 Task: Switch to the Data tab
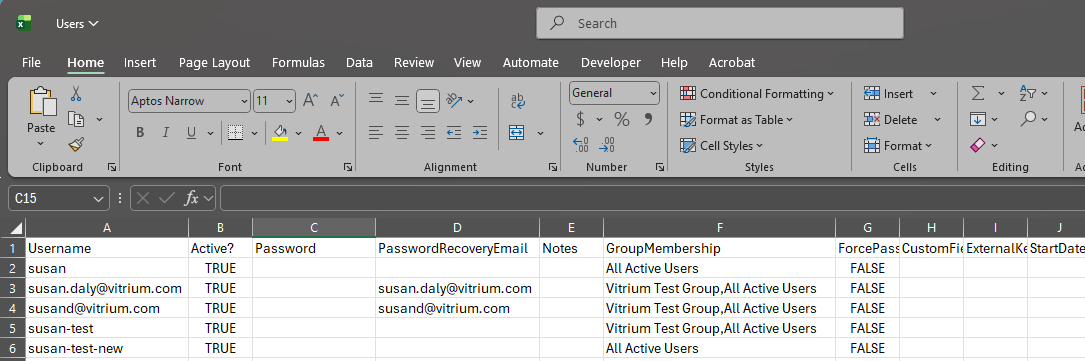(x=359, y=62)
